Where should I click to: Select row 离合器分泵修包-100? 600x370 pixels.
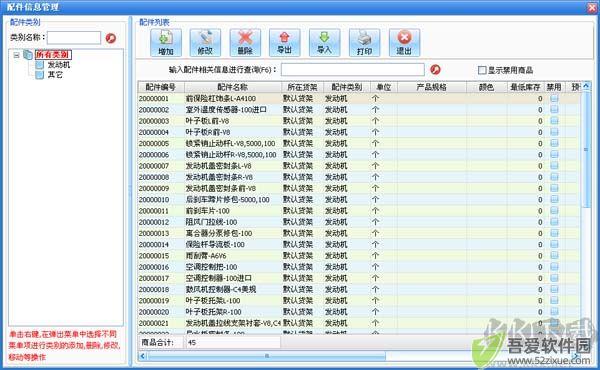[x=359, y=233]
